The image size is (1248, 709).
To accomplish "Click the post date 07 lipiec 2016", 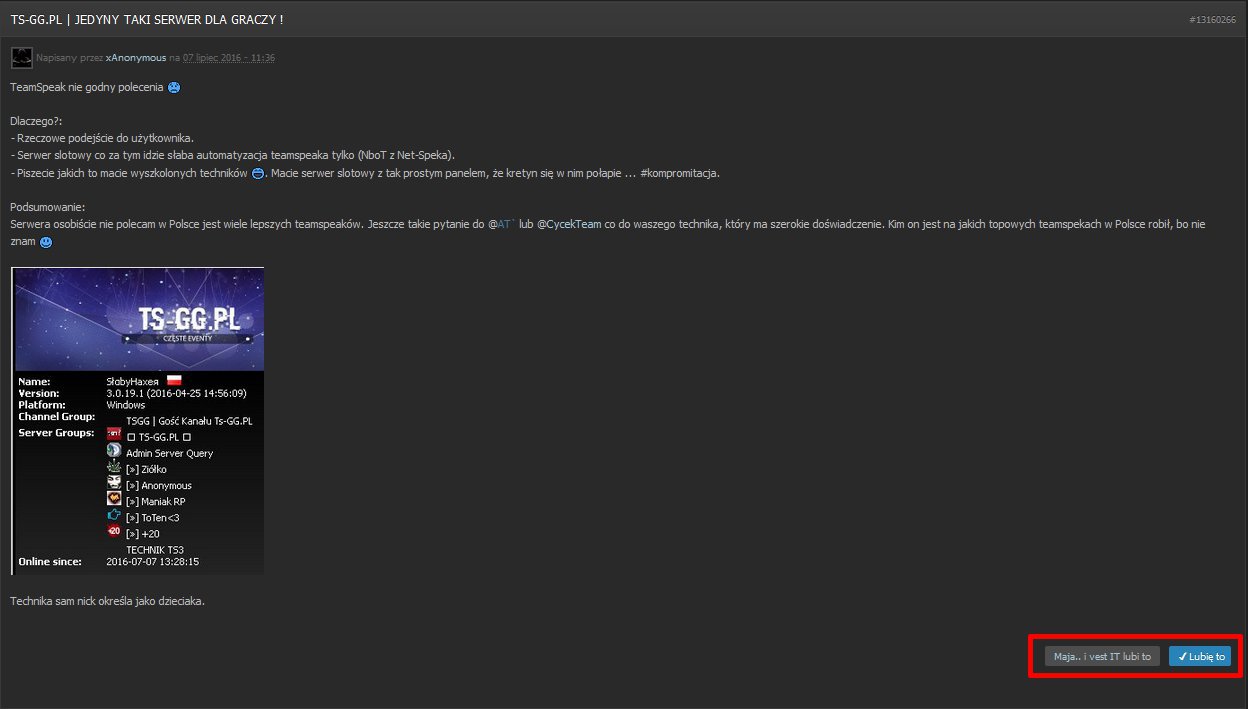I will tap(229, 58).
